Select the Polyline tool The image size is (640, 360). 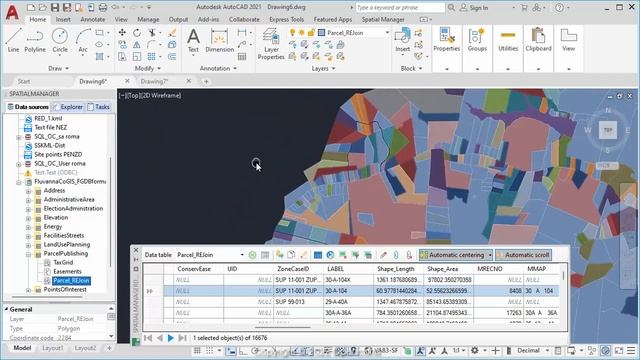35,40
